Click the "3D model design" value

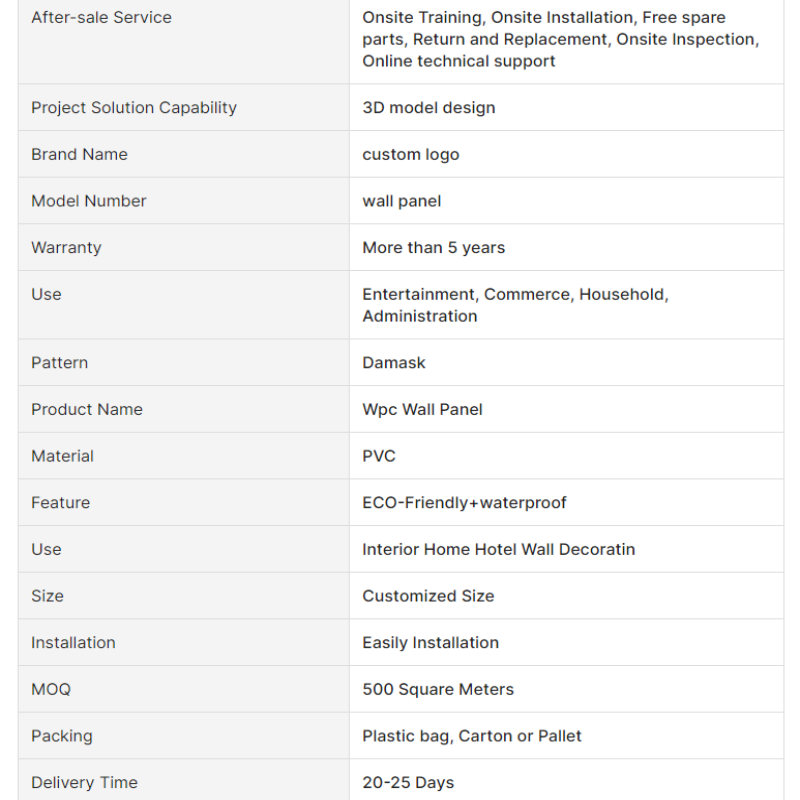tap(428, 108)
